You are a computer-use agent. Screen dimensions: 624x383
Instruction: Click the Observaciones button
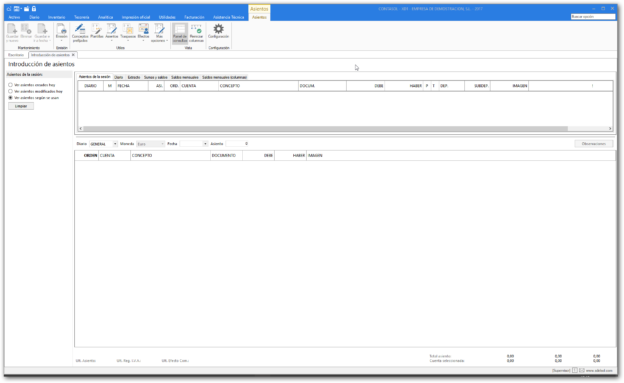click(594, 144)
